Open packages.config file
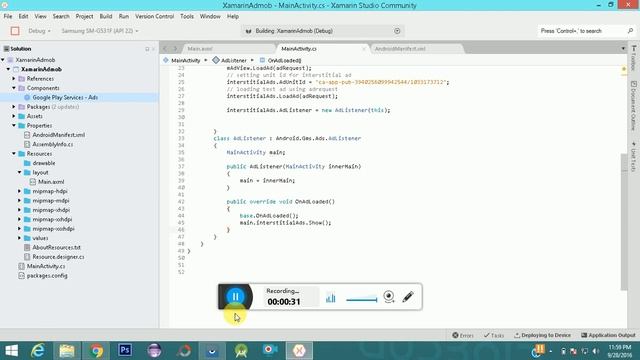Screen dimensions: 640x360 click(47, 276)
